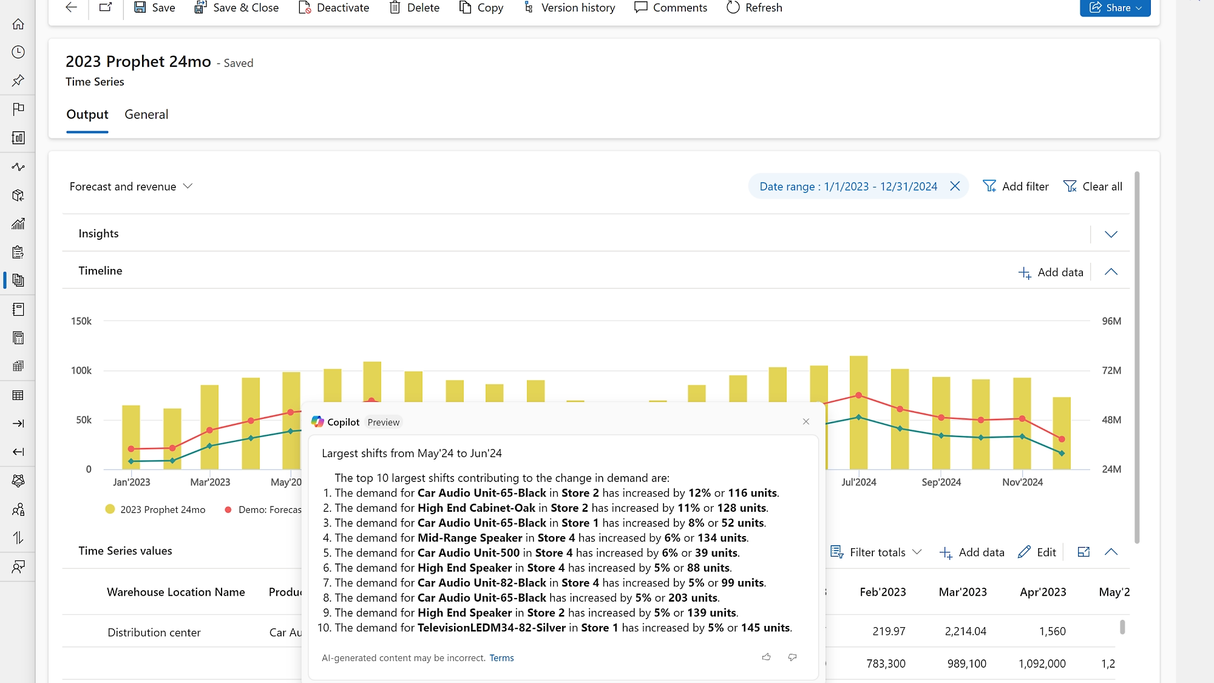The height and width of the screenshot is (683, 1214).
Task: Open the Terms link in Copilot
Action: pos(501,658)
